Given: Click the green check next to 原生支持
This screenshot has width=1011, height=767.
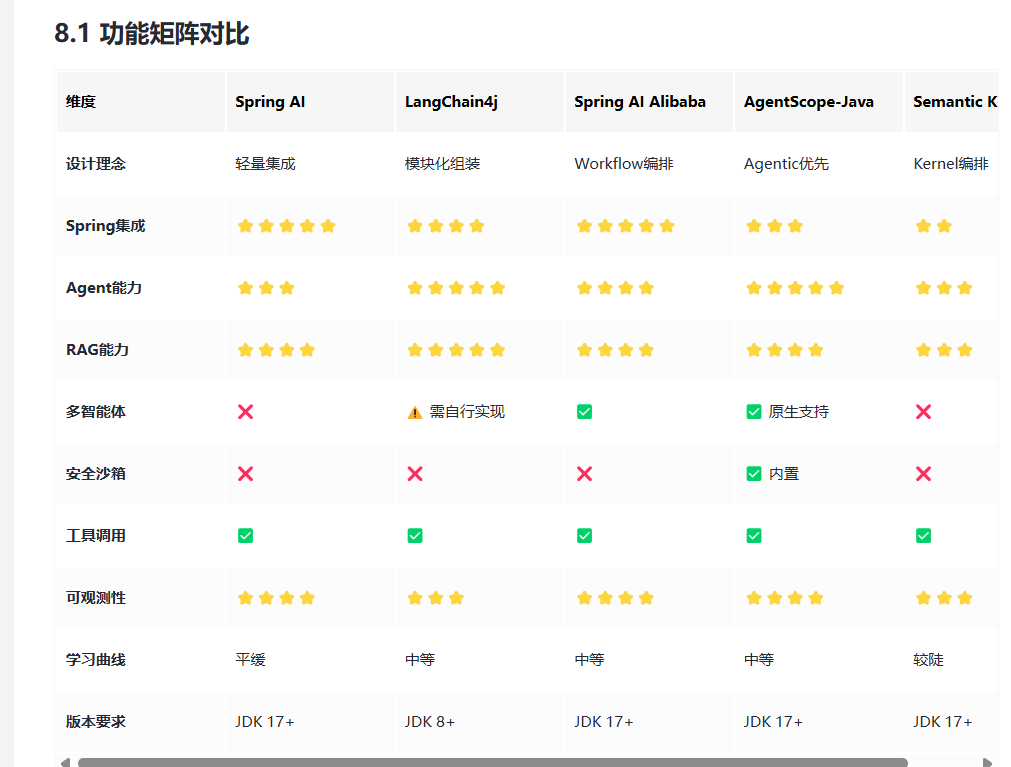Looking at the screenshot, I should pos(754,412).
